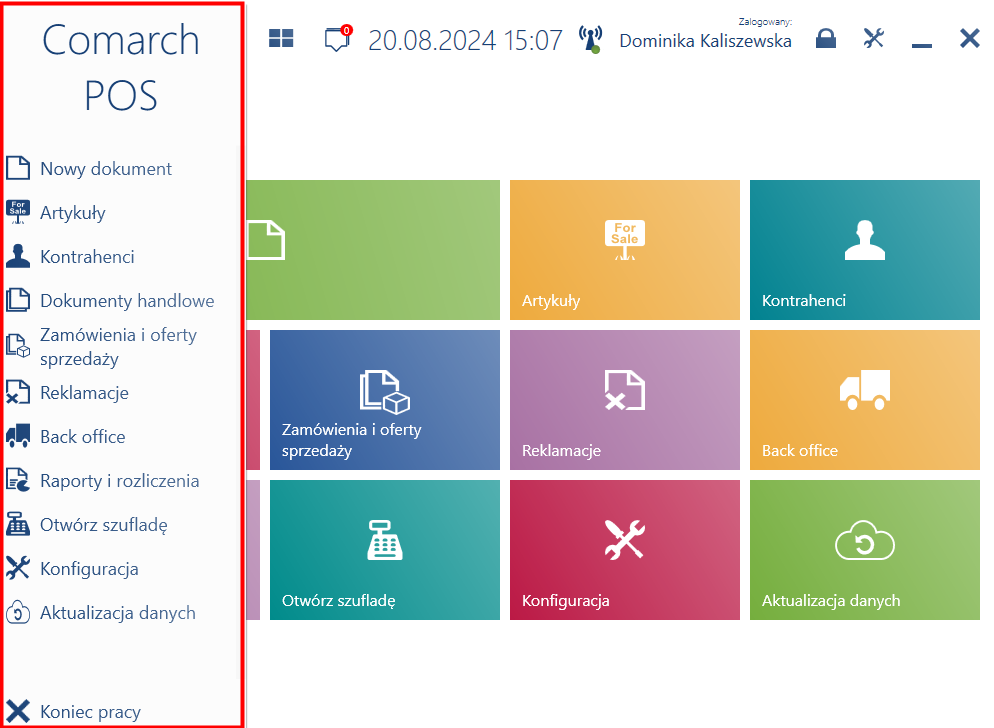Click the Dokumenty handlowe sidebar icon

[x=18, y=300]
